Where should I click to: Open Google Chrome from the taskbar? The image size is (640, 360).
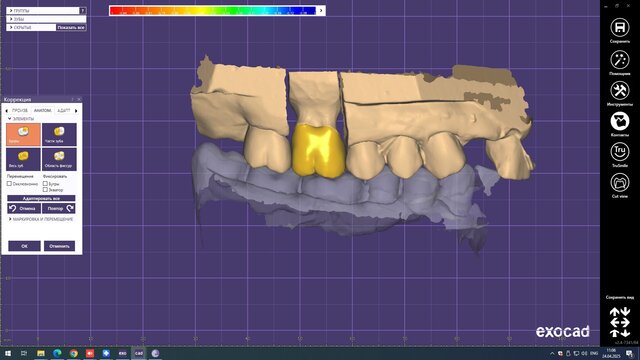click(73, 353)
